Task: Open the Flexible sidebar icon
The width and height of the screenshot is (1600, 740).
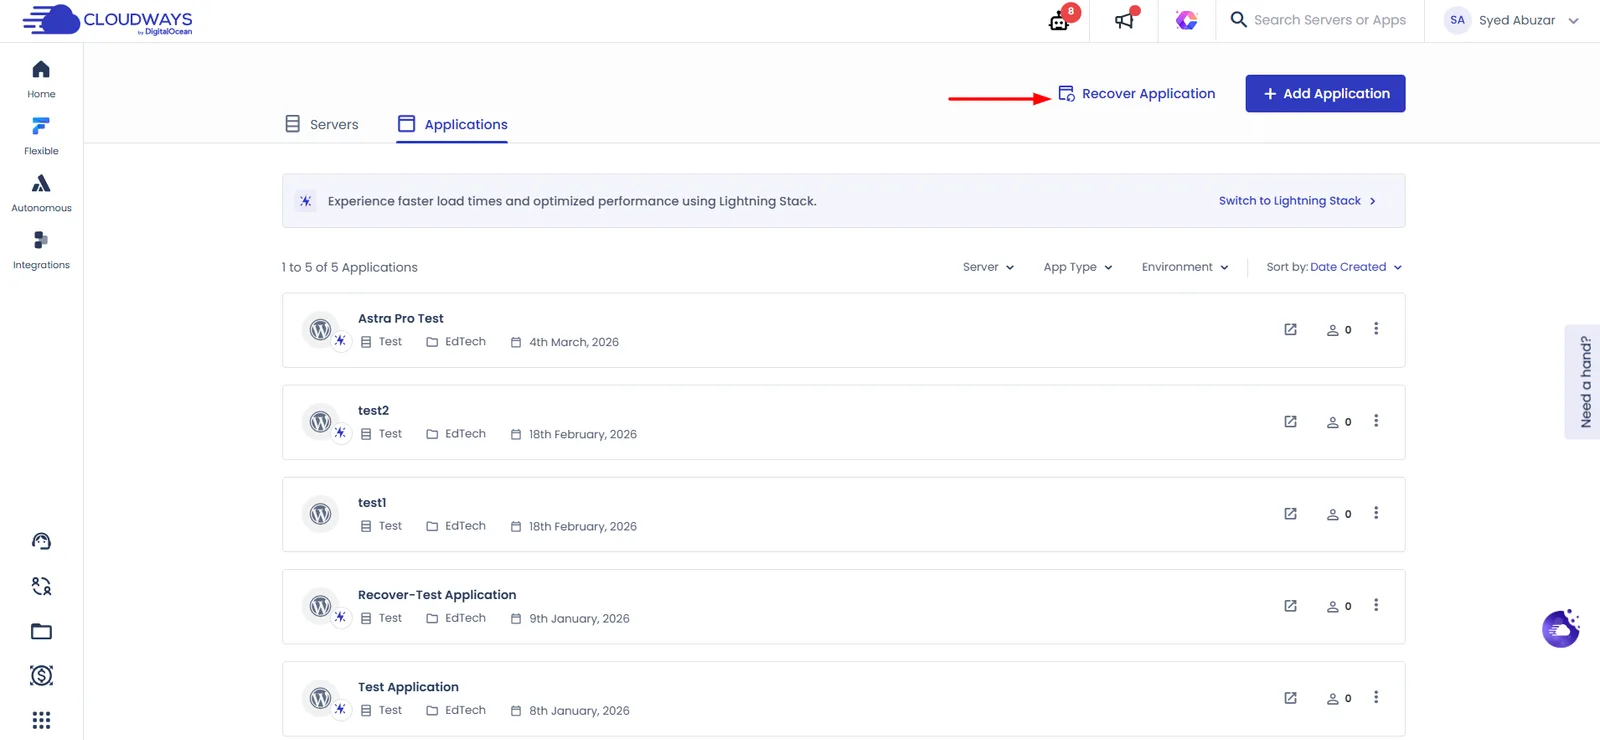Action: (x=41, y=136)
